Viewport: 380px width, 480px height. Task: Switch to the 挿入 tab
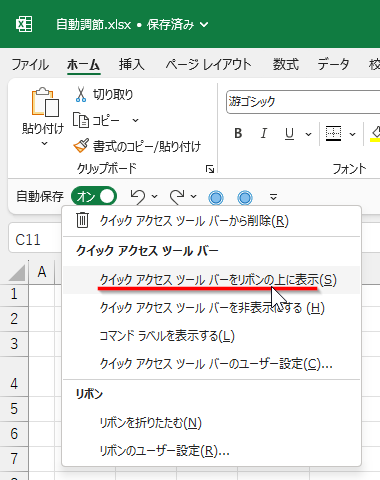point(132,64)
